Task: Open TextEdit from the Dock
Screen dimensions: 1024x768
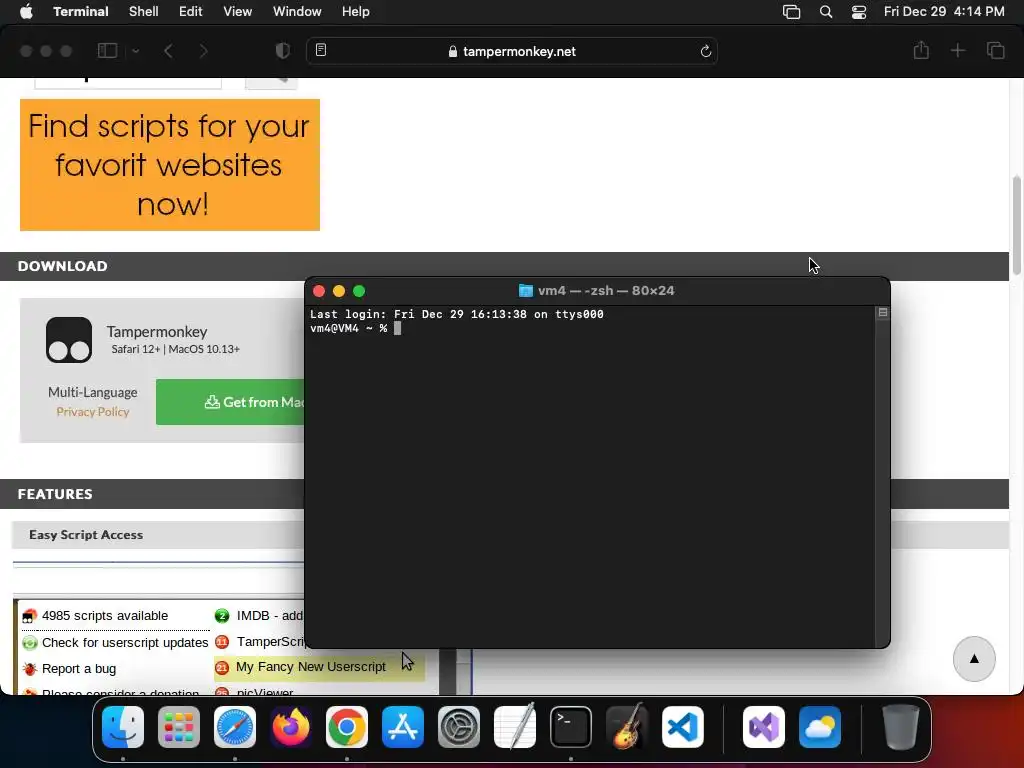Action: click(515, 727)
